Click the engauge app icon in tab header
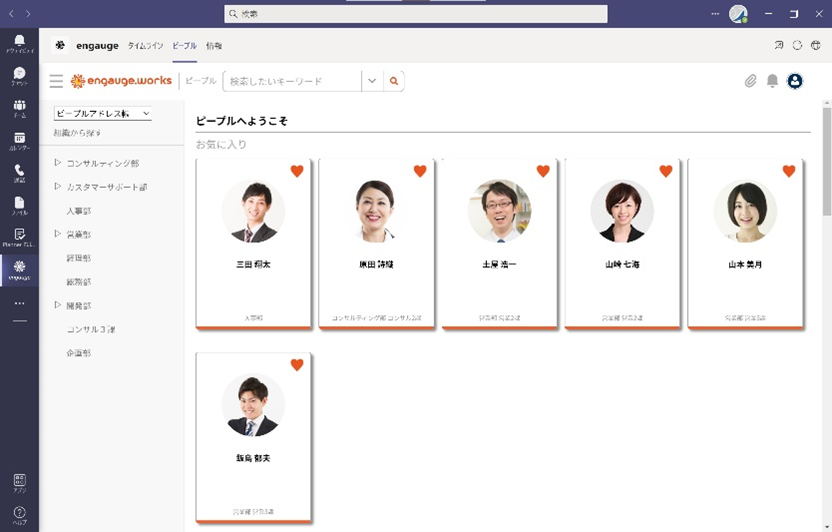Viewport: 832px width, 532px height. [x=60, y=45]
